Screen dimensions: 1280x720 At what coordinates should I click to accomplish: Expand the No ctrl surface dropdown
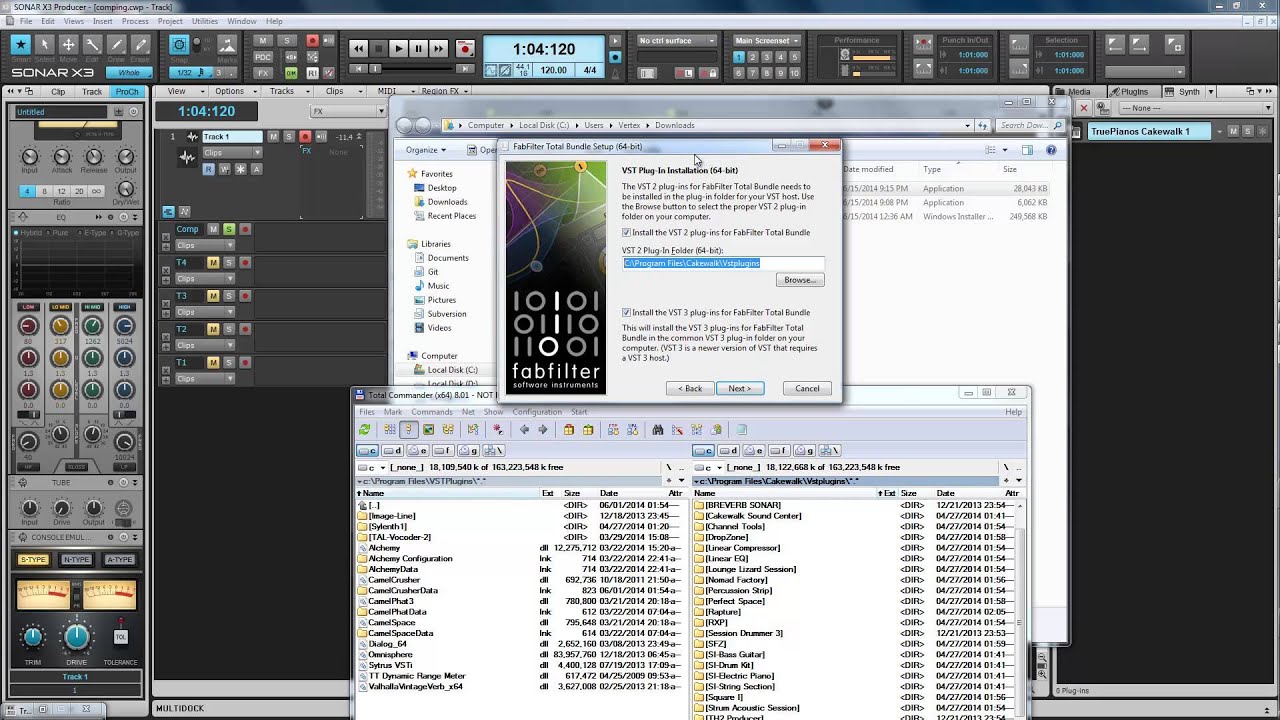[x=677, y=41]
